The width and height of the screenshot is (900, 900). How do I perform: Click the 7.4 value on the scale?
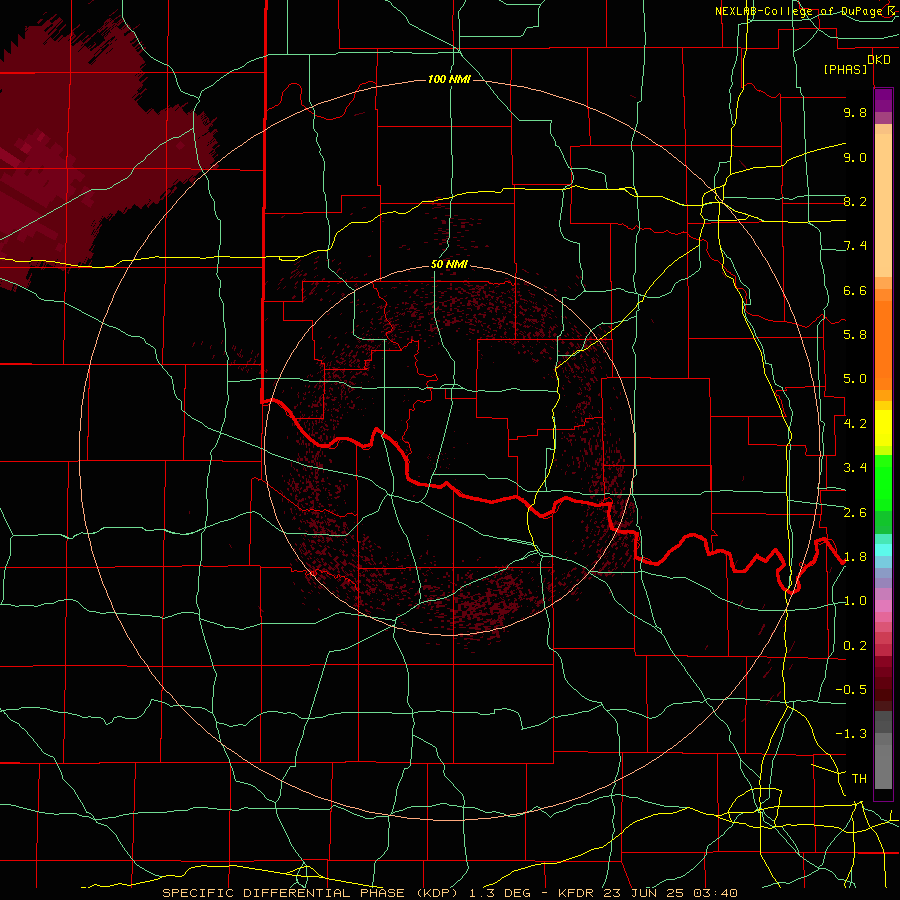pos(855,246)
